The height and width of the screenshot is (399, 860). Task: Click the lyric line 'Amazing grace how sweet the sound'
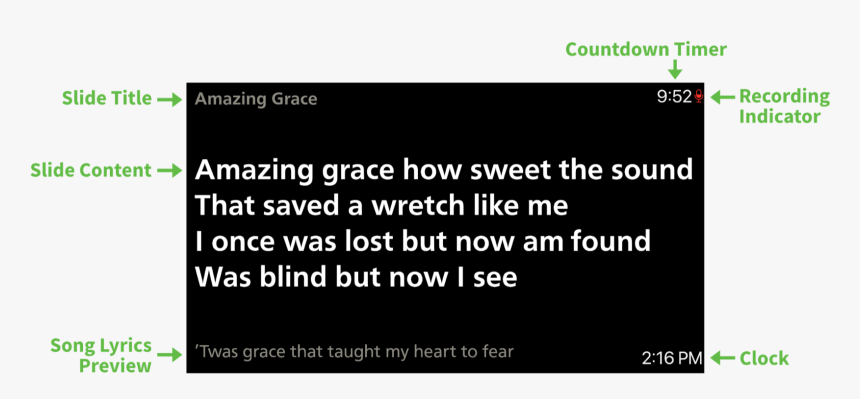click(x=444, y=171)
